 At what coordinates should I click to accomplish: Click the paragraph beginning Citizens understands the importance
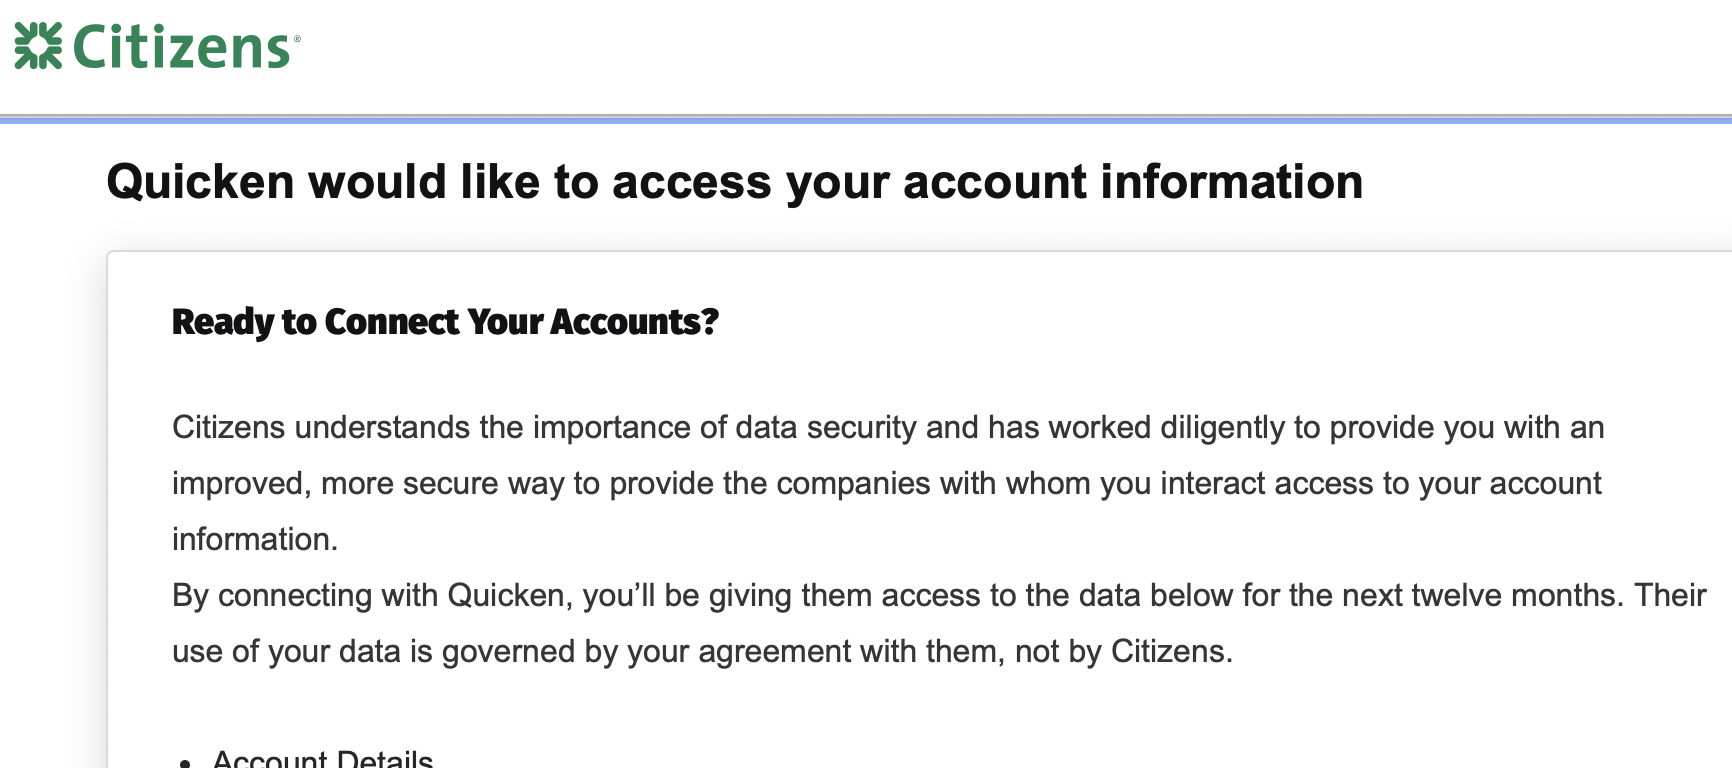887,428
